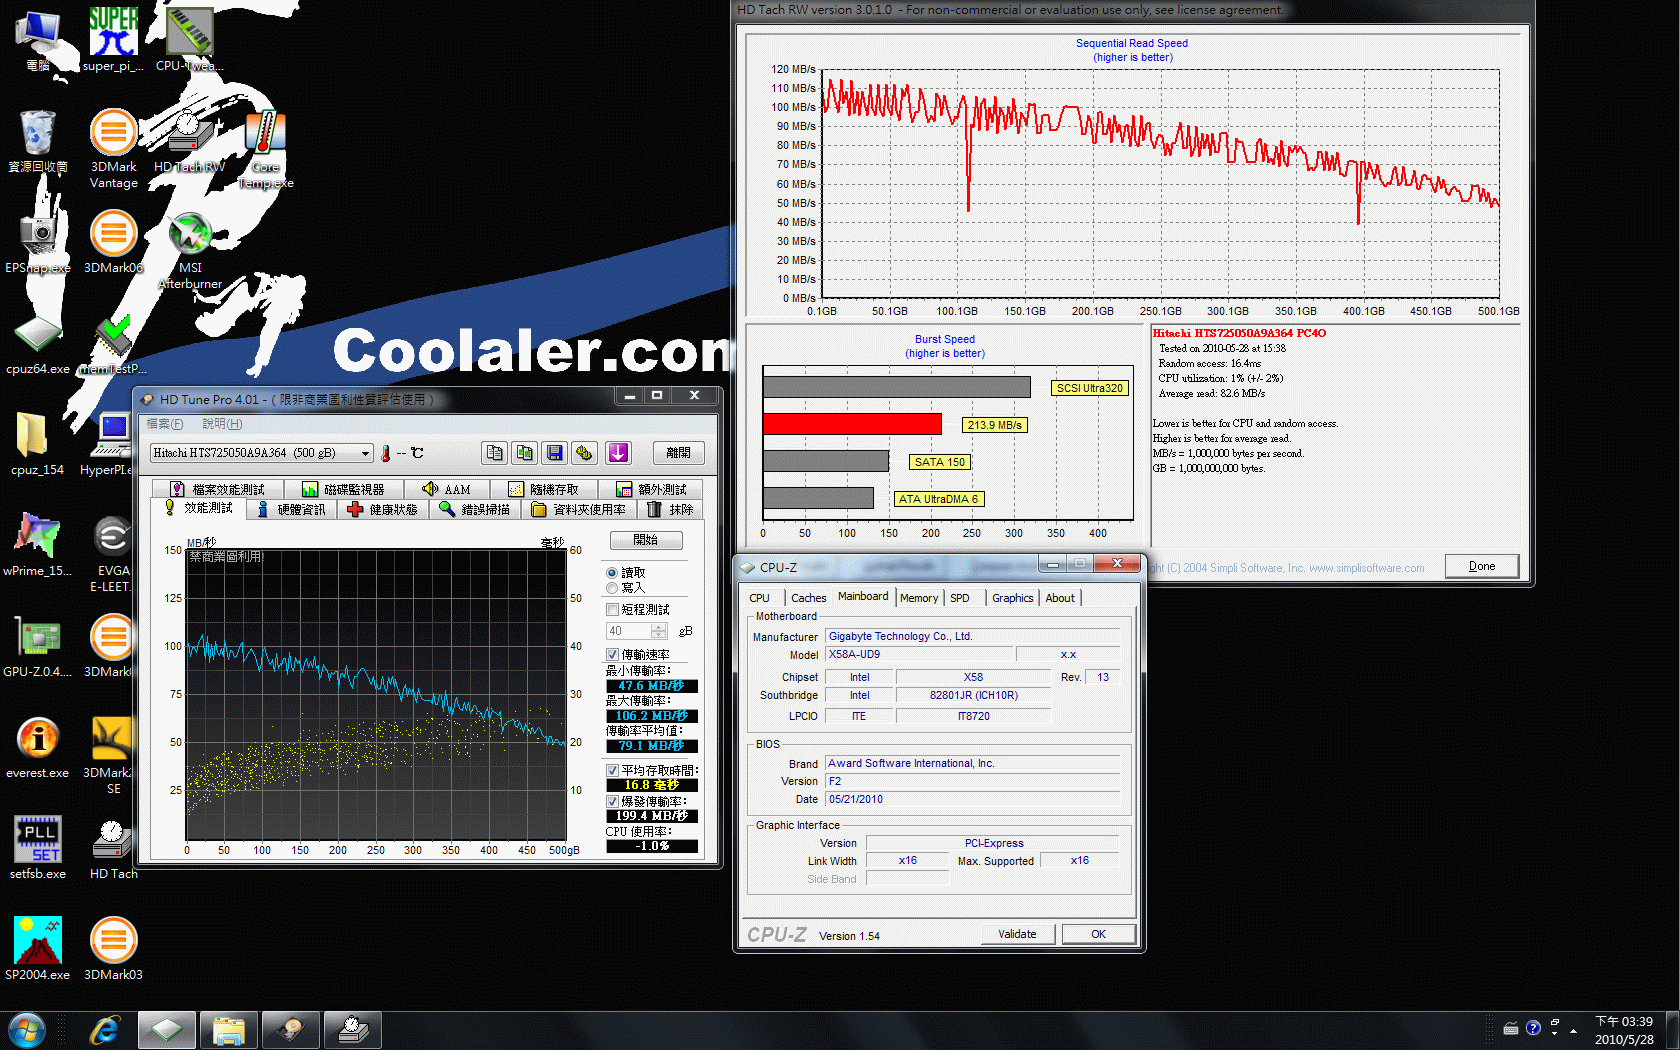Image resolution: width=1680 pixels, height=1050 pixels.
Task: Open the Core Temp desktop icon
Action: pos(265,148)
